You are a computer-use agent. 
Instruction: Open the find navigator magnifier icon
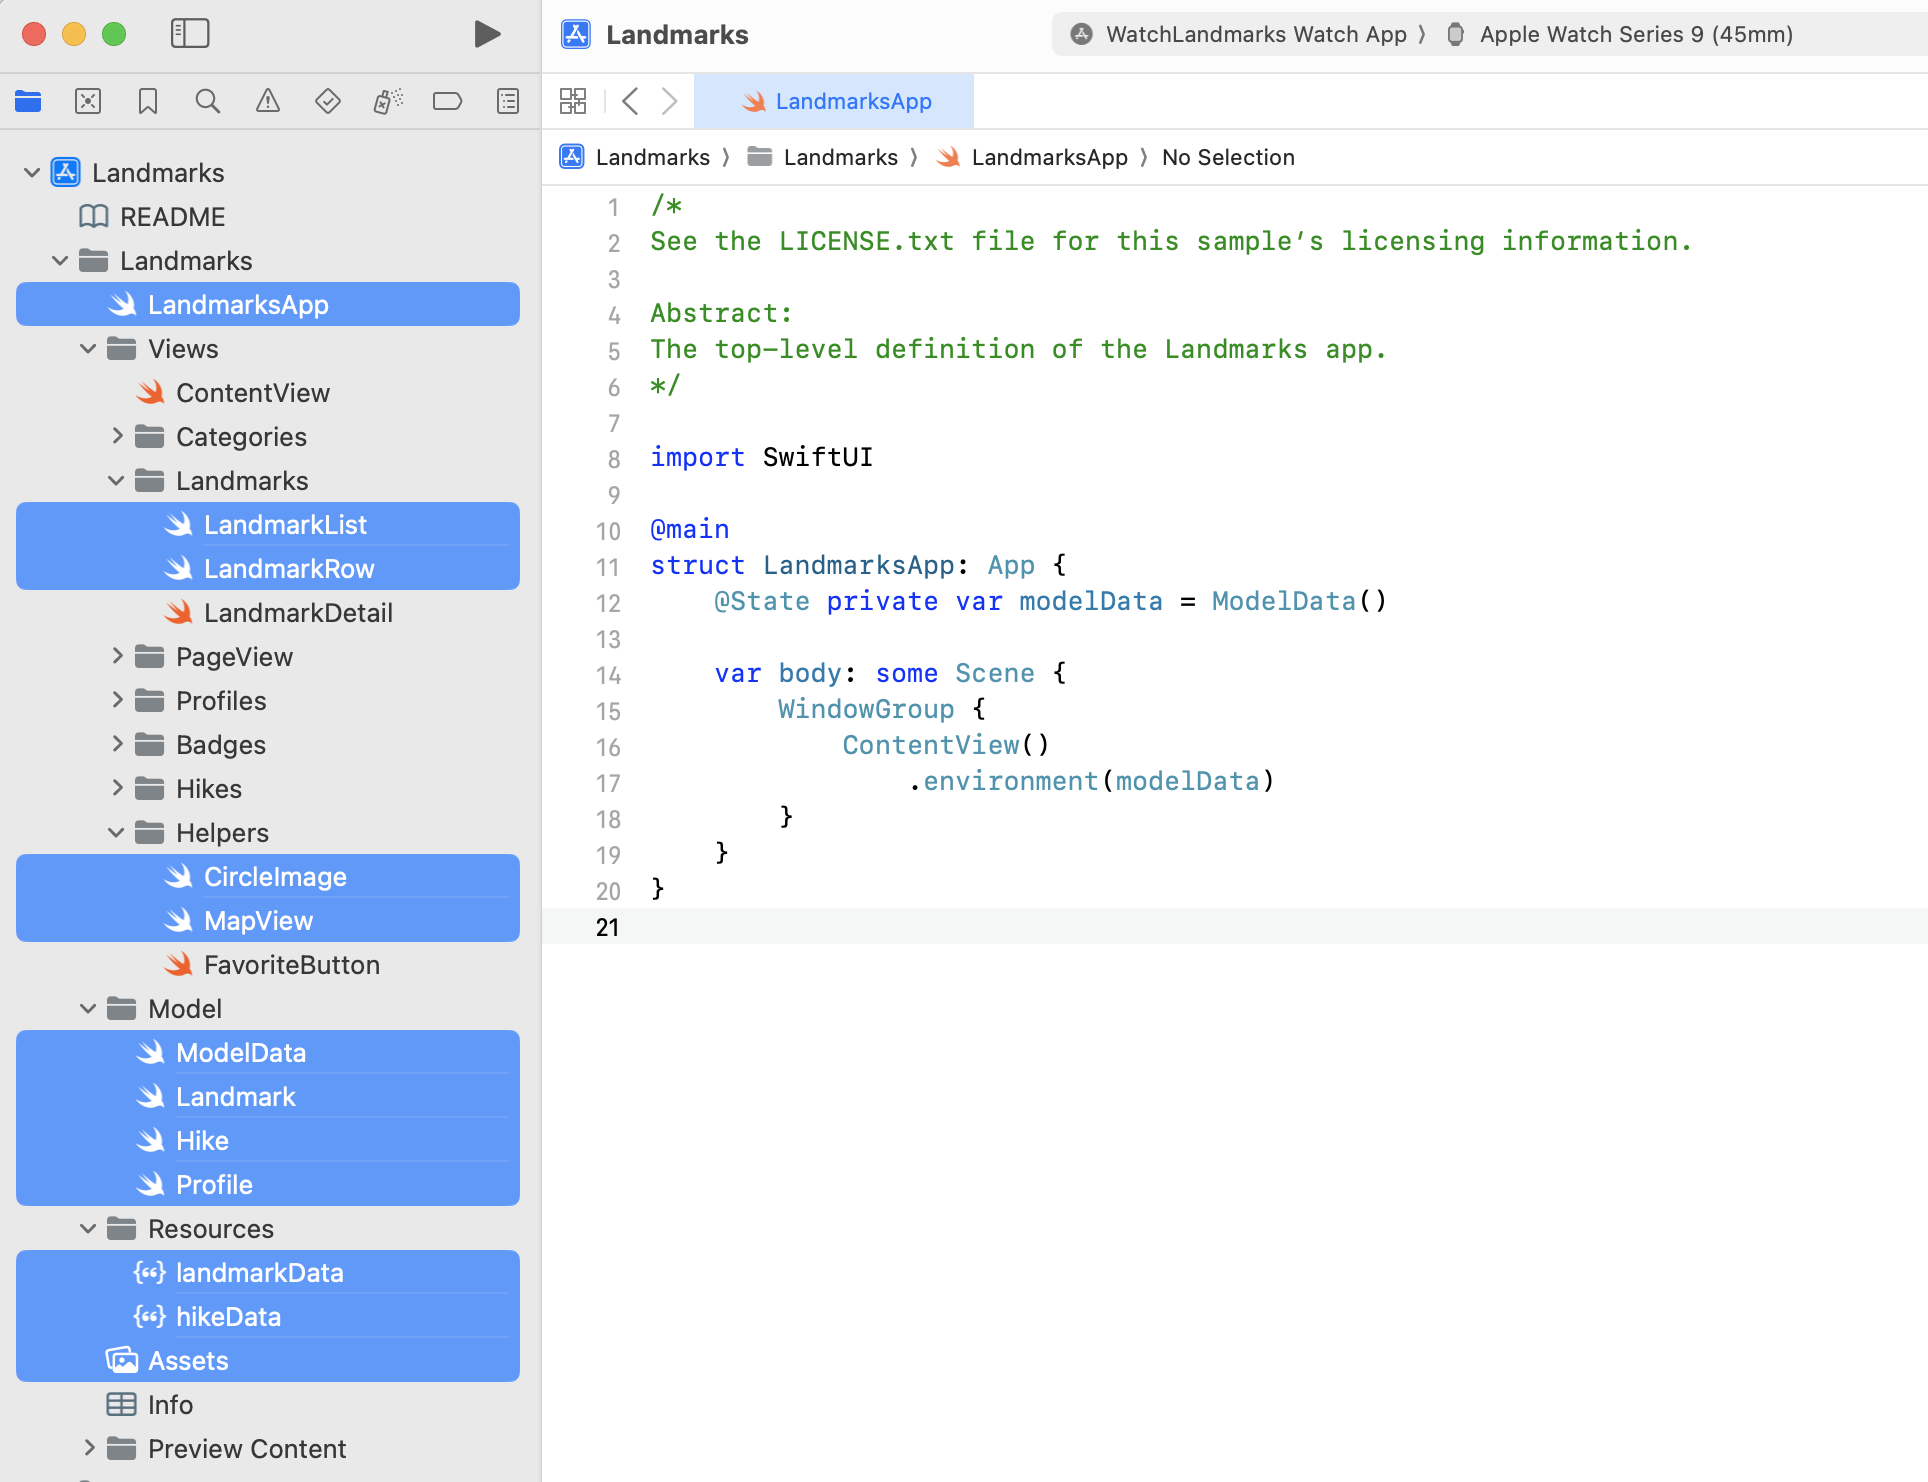coord(207,101)
